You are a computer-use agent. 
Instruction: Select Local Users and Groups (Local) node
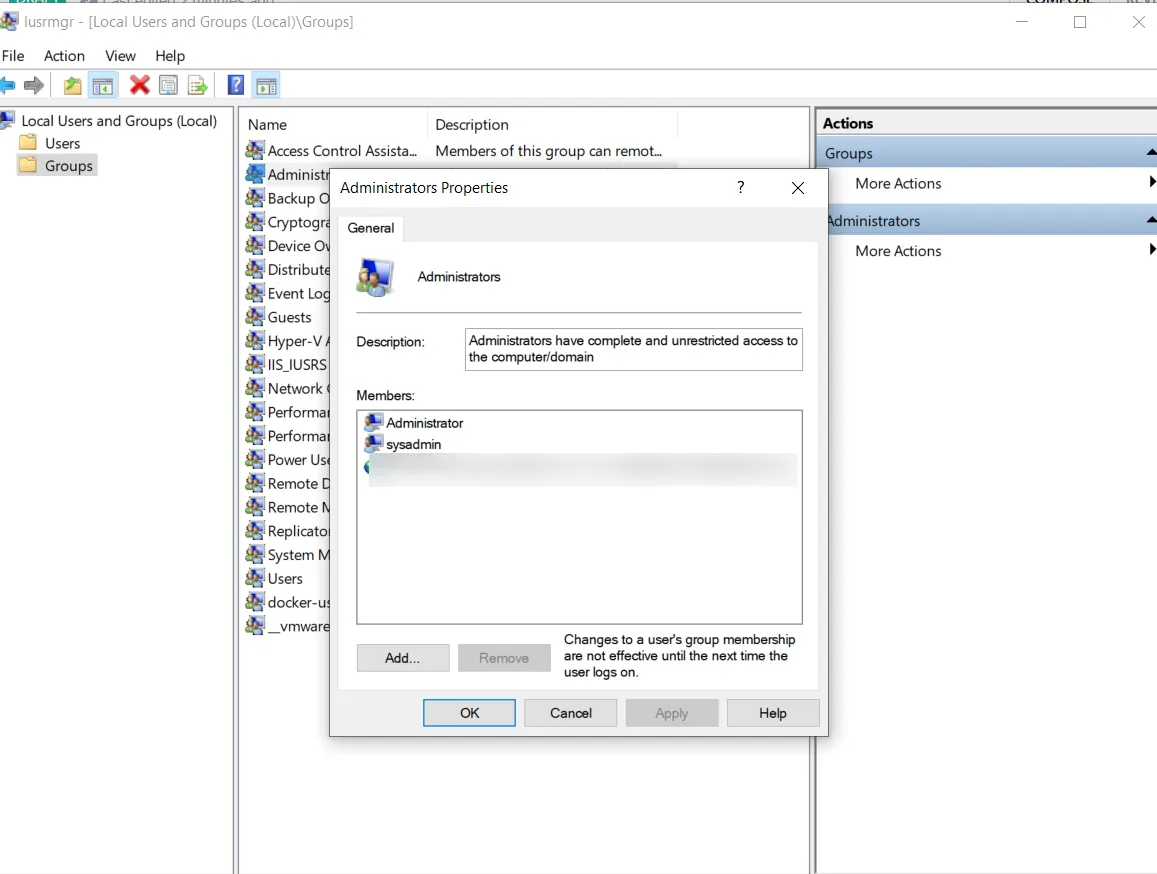(x=119, y=121)
